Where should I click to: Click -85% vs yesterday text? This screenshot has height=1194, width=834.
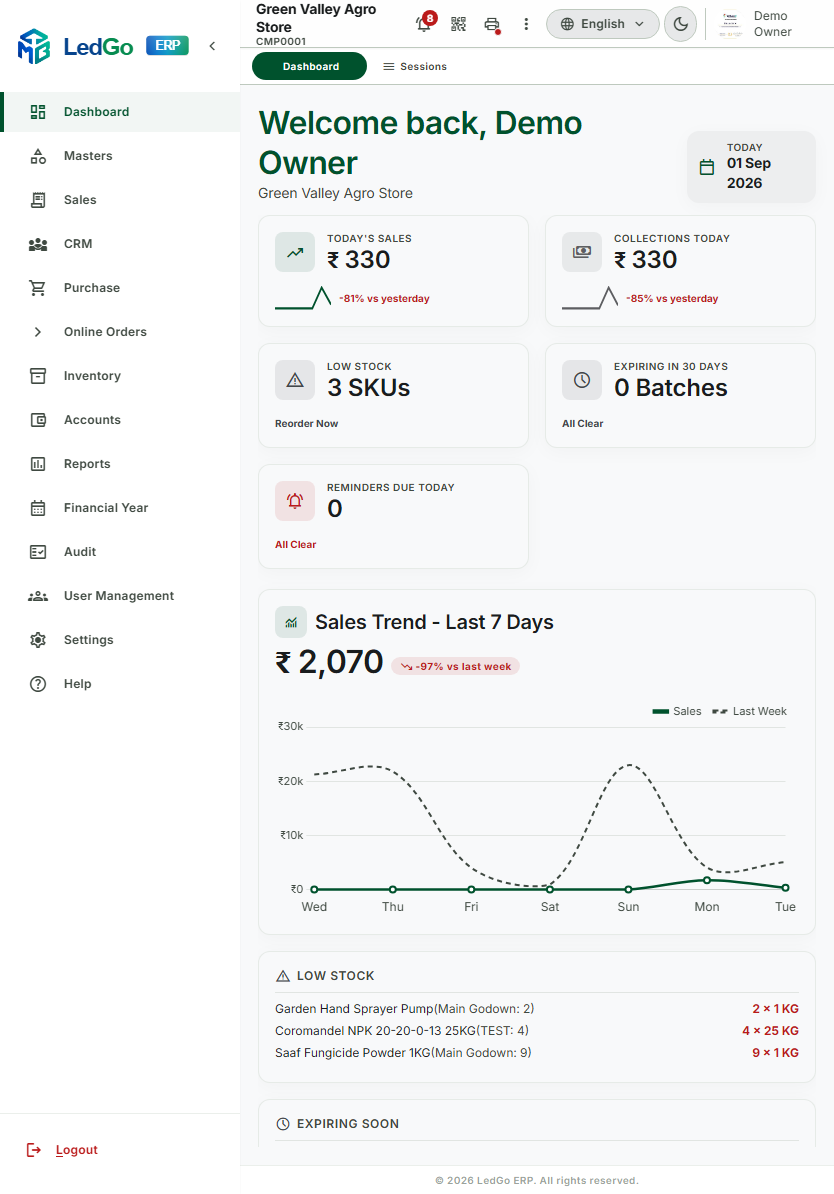(x=672, y=298)
